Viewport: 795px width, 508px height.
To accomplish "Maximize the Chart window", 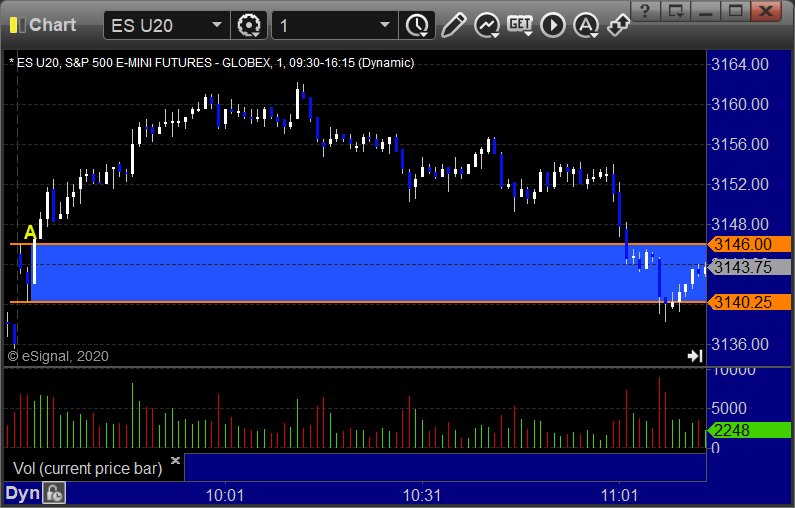I will [x=736, y=11].
